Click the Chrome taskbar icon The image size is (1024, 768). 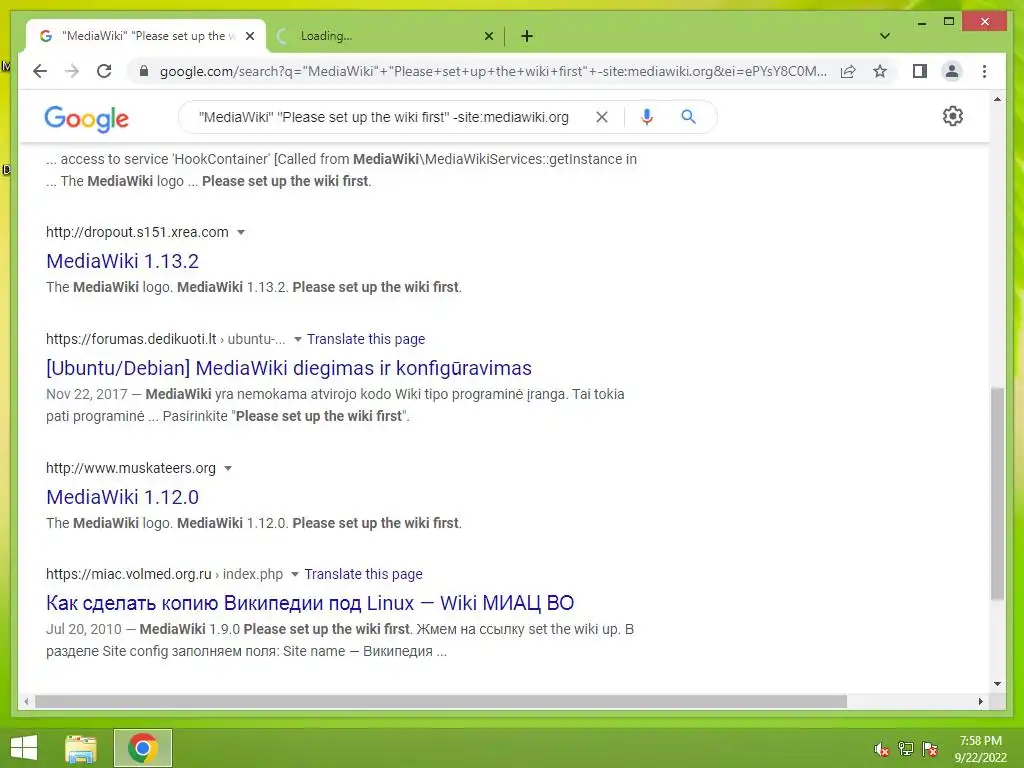click(142, 748)
